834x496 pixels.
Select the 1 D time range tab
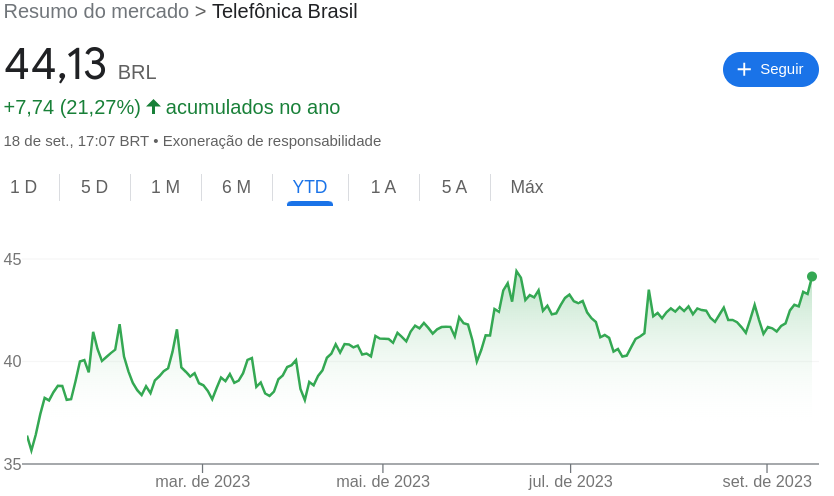click(x=23, y=187)
